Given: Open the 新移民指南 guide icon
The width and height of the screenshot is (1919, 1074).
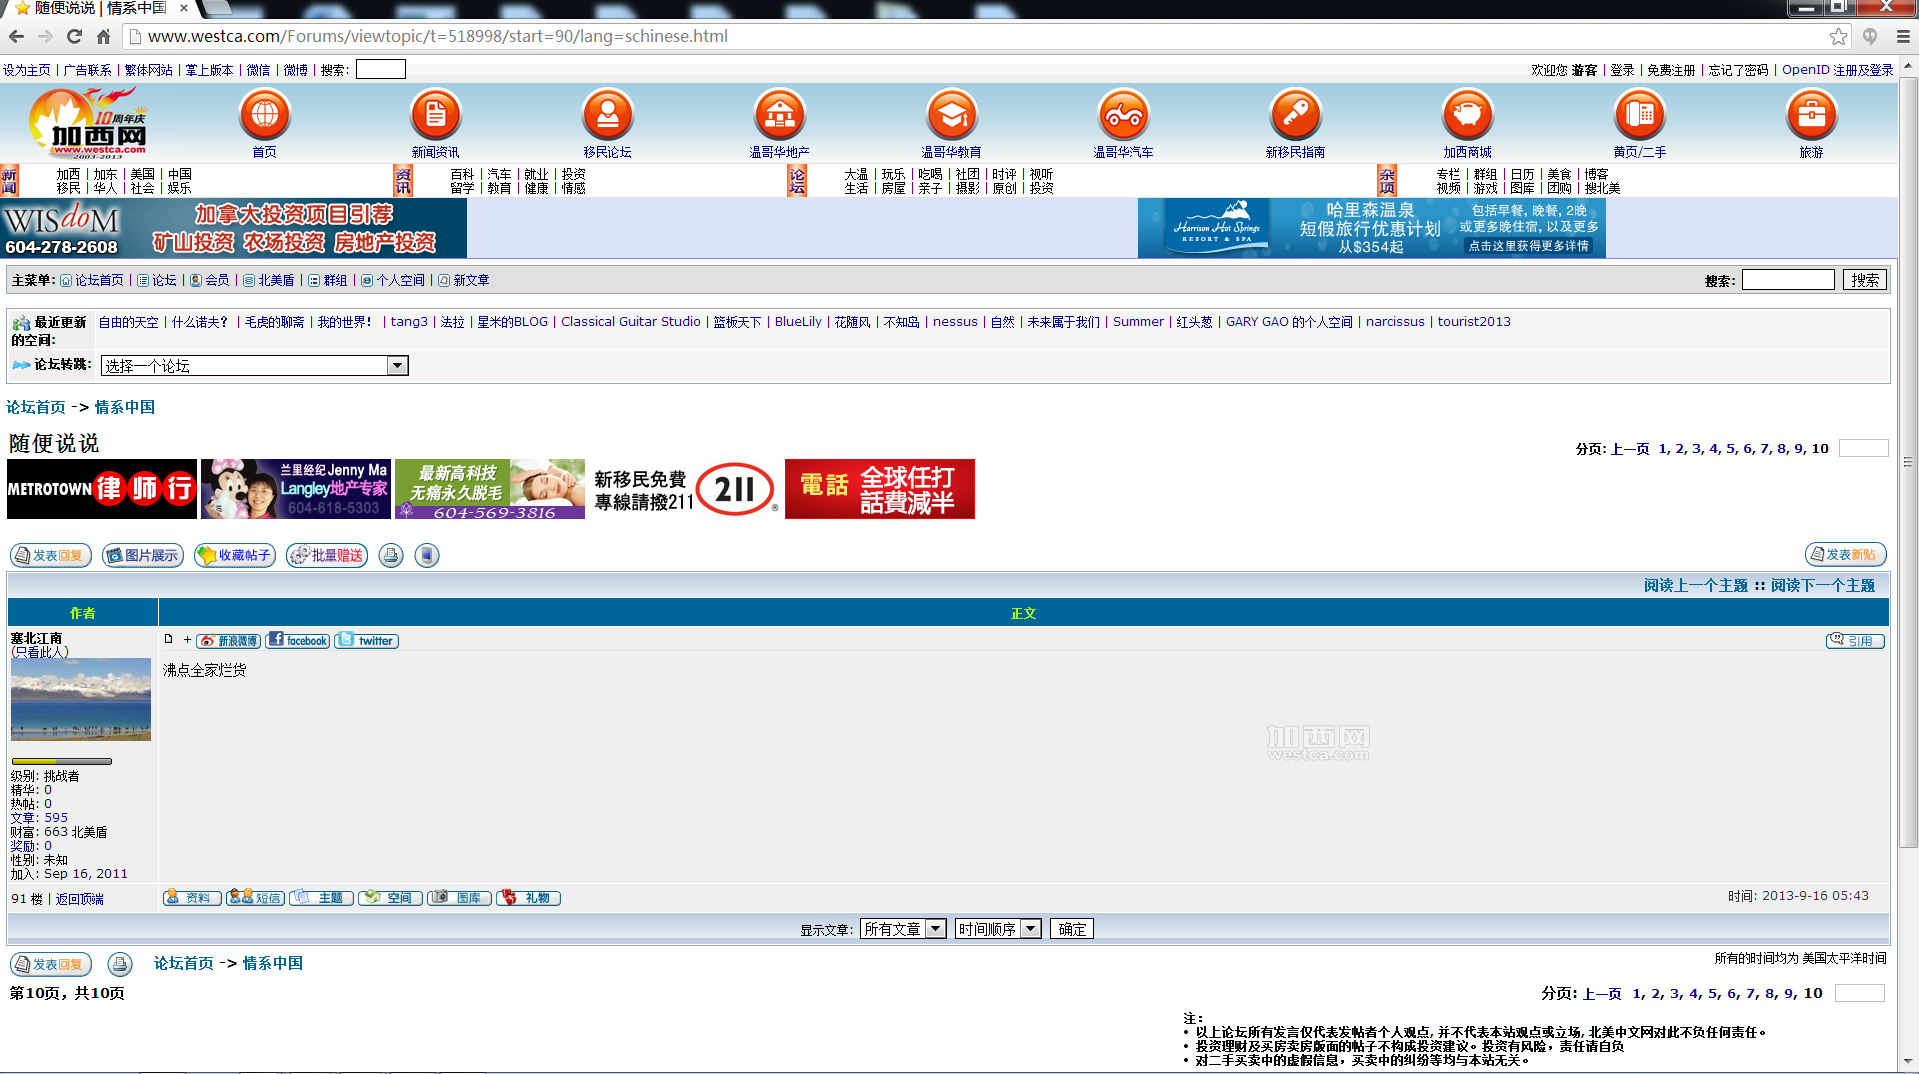Looking at the screenshot, I should tap(1295, 115).
